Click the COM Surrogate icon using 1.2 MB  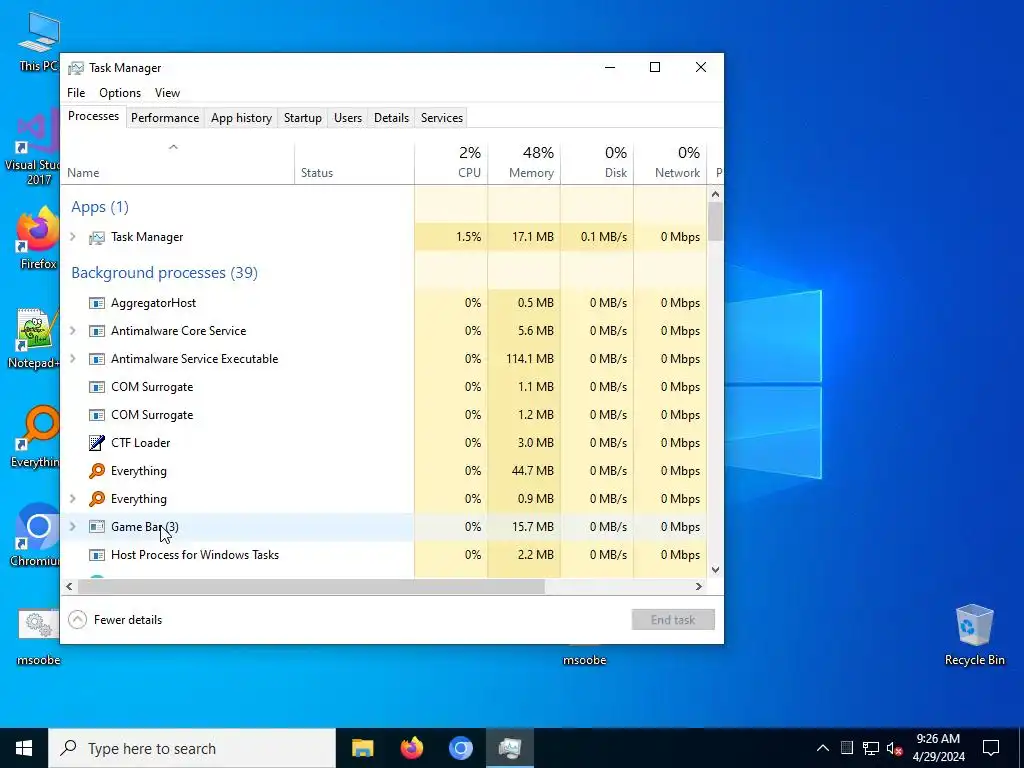[97, 415]
